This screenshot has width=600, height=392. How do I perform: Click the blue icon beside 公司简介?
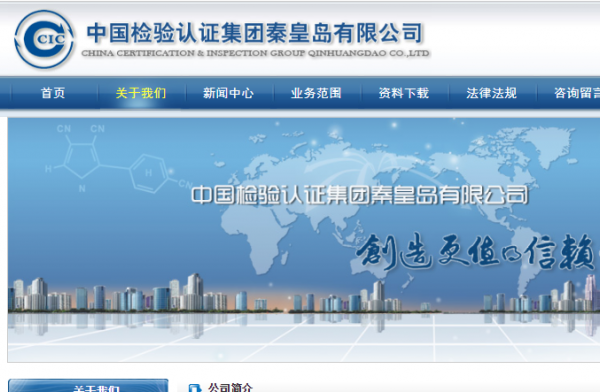195,388
